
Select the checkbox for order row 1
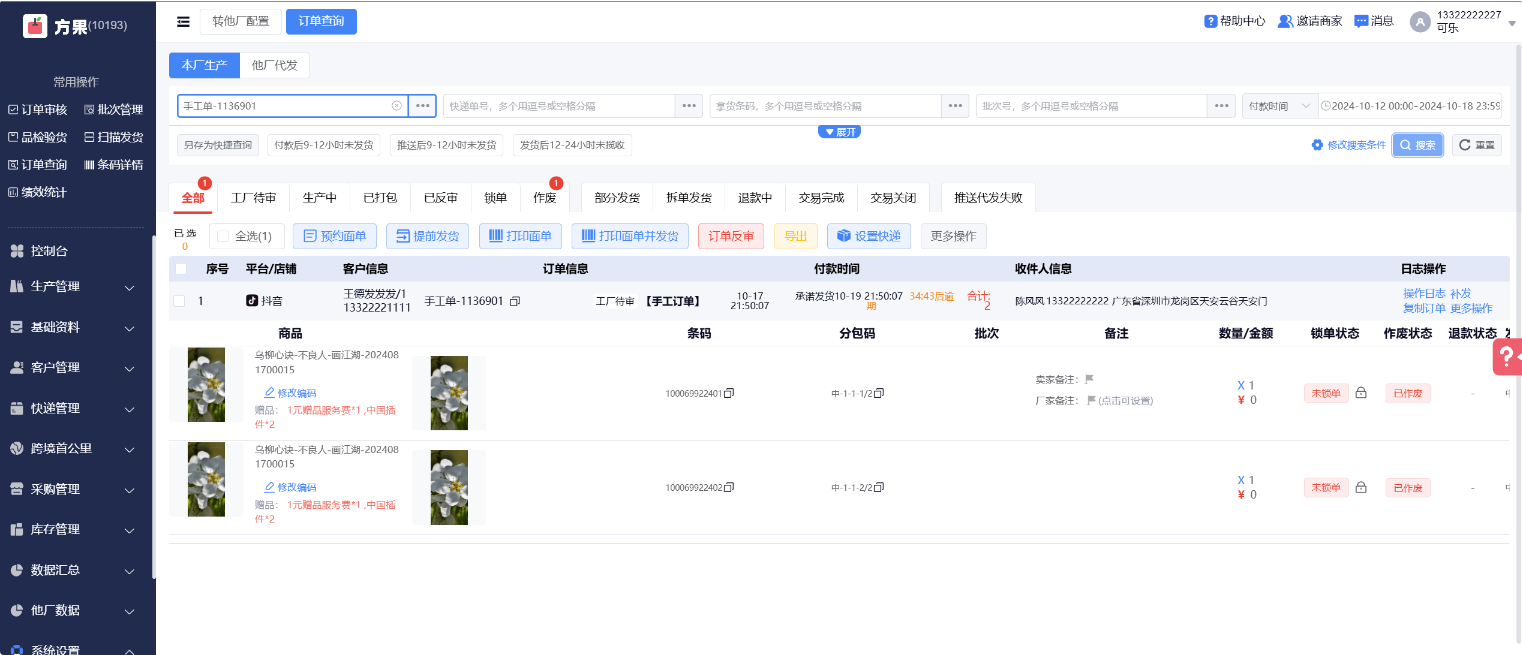pos(179,301)
